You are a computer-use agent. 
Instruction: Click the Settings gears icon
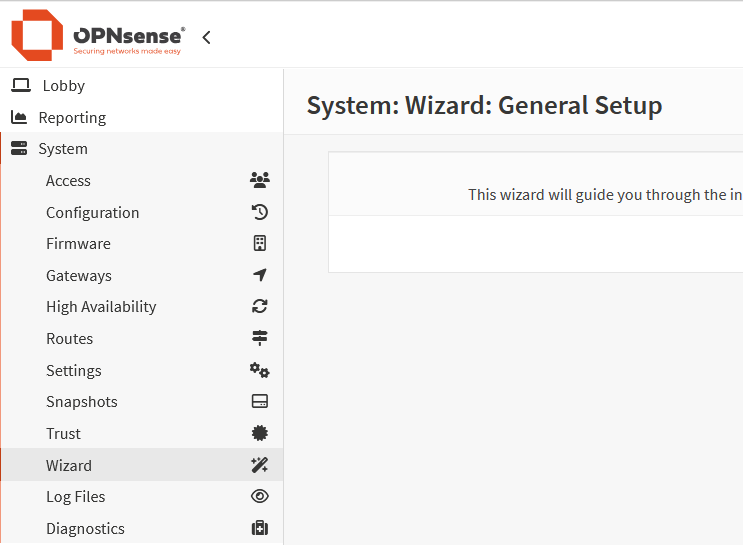click(259, 371)
